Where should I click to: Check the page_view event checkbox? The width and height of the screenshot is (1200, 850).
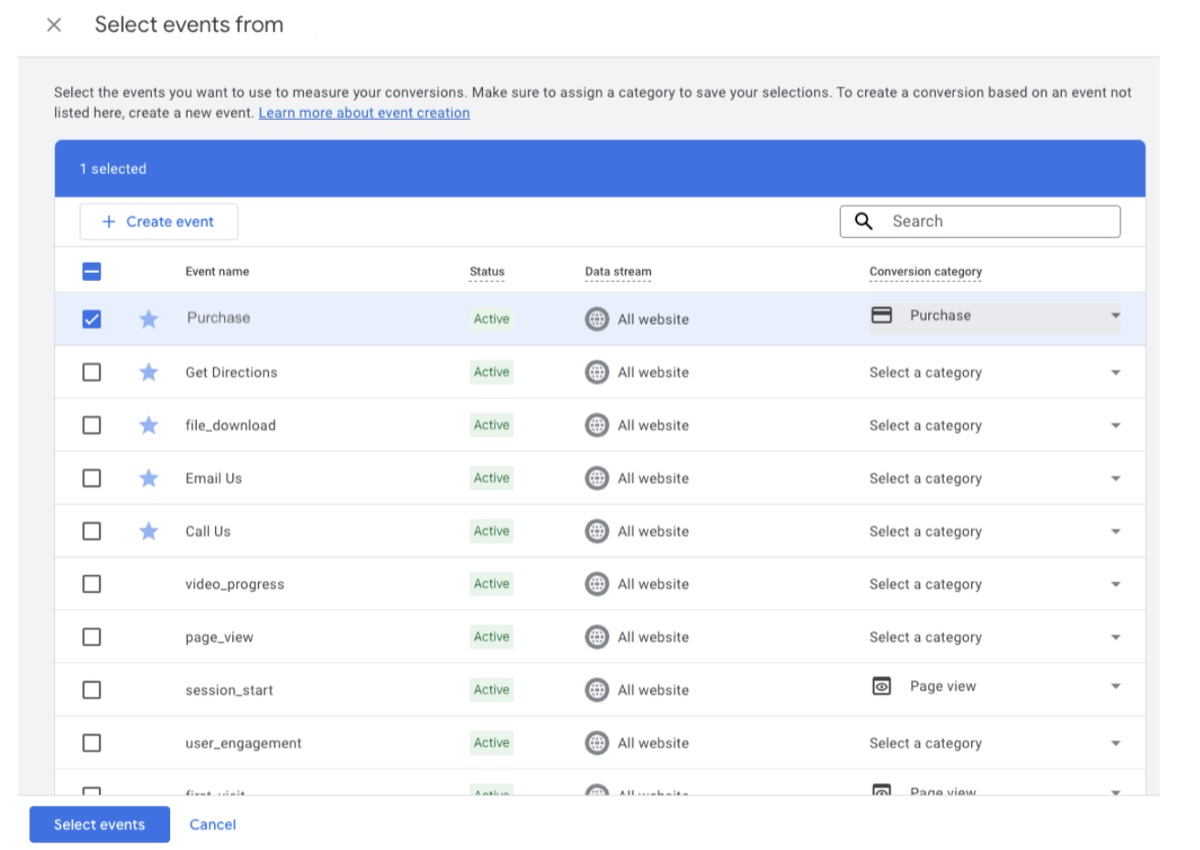coord(91,637)
